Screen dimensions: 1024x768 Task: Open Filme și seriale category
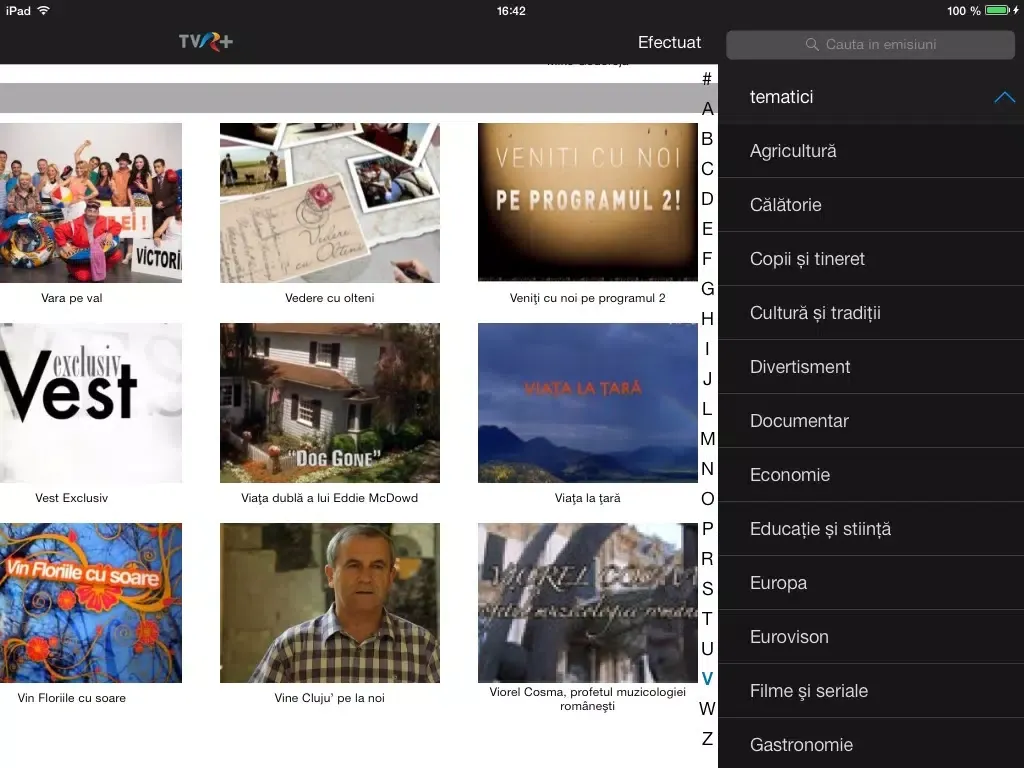pos(871,691)
